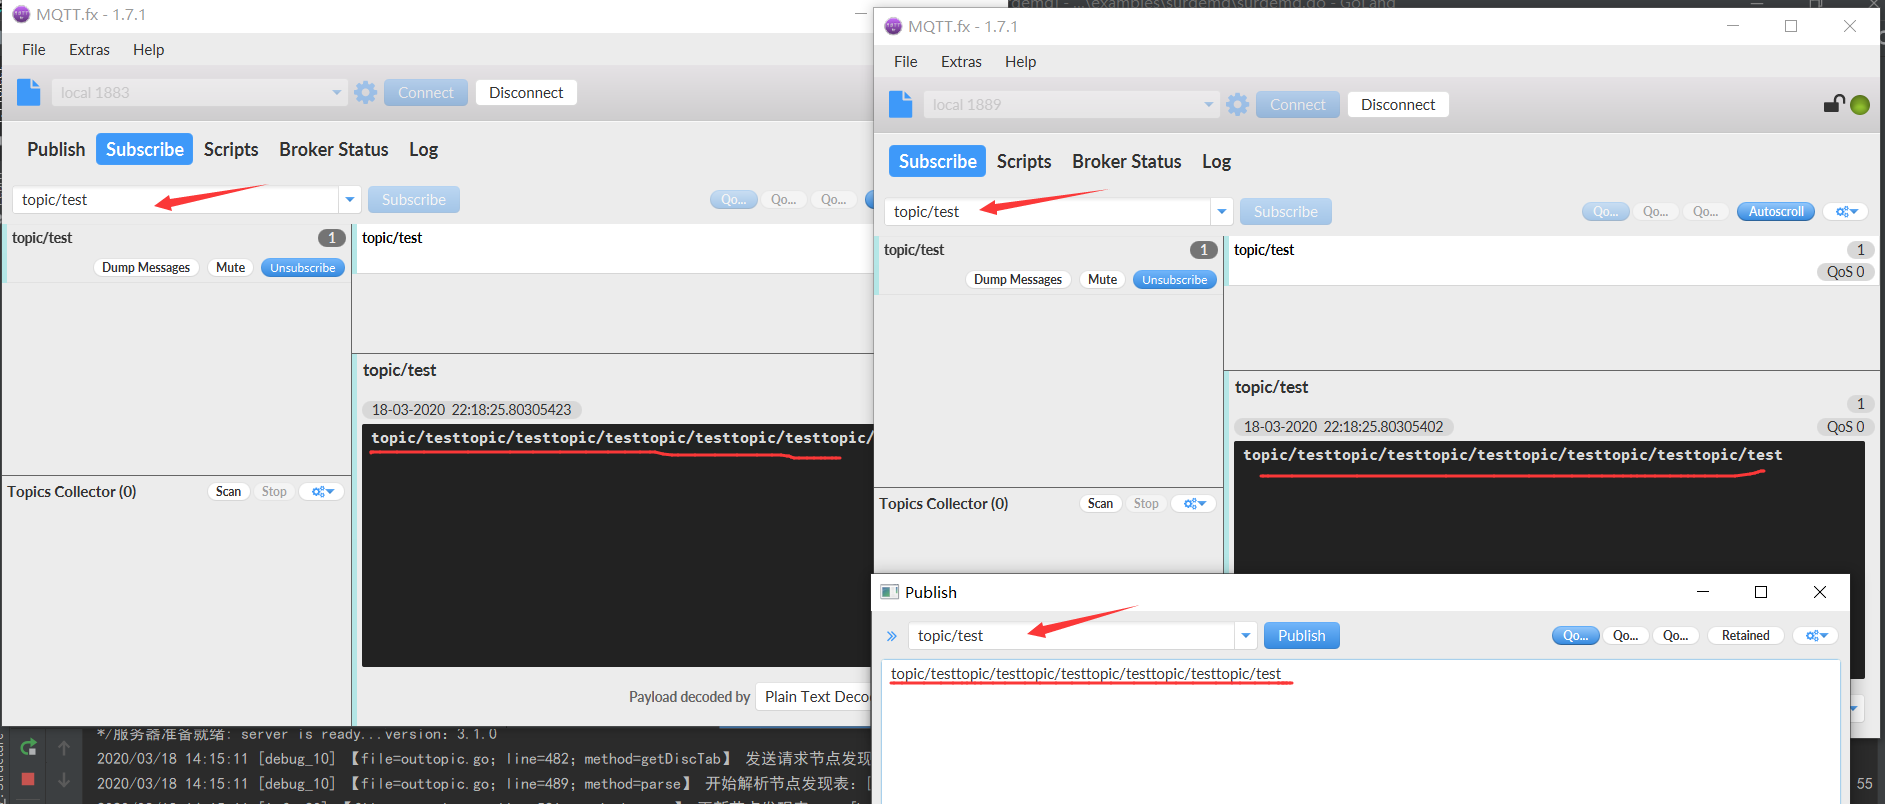This screenshot has width=1885, height=804.
Task: Expand the subscribe topic dropdown arrow in local 1883 window
Action: 350,200
